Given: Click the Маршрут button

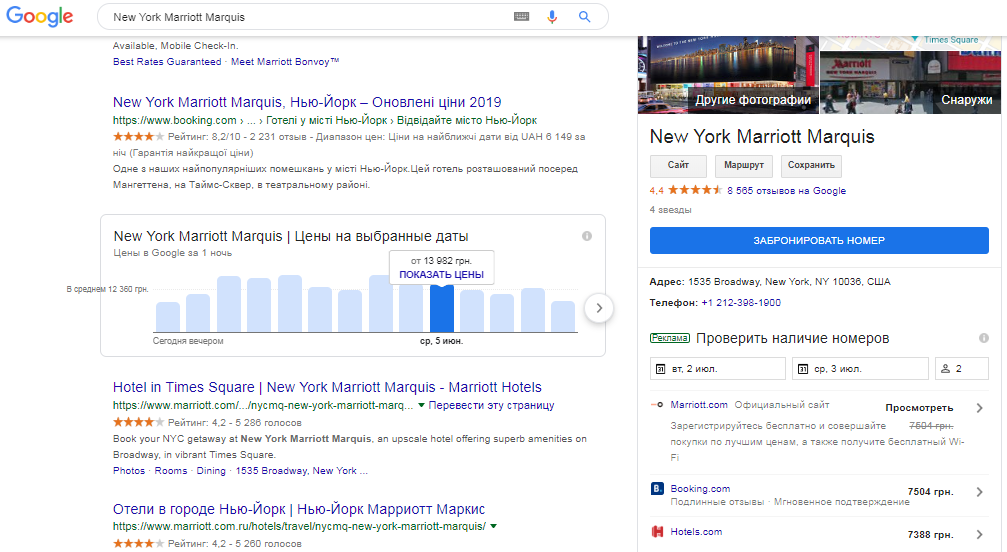Looking at the screenshot, I should (x=744, y=166).
